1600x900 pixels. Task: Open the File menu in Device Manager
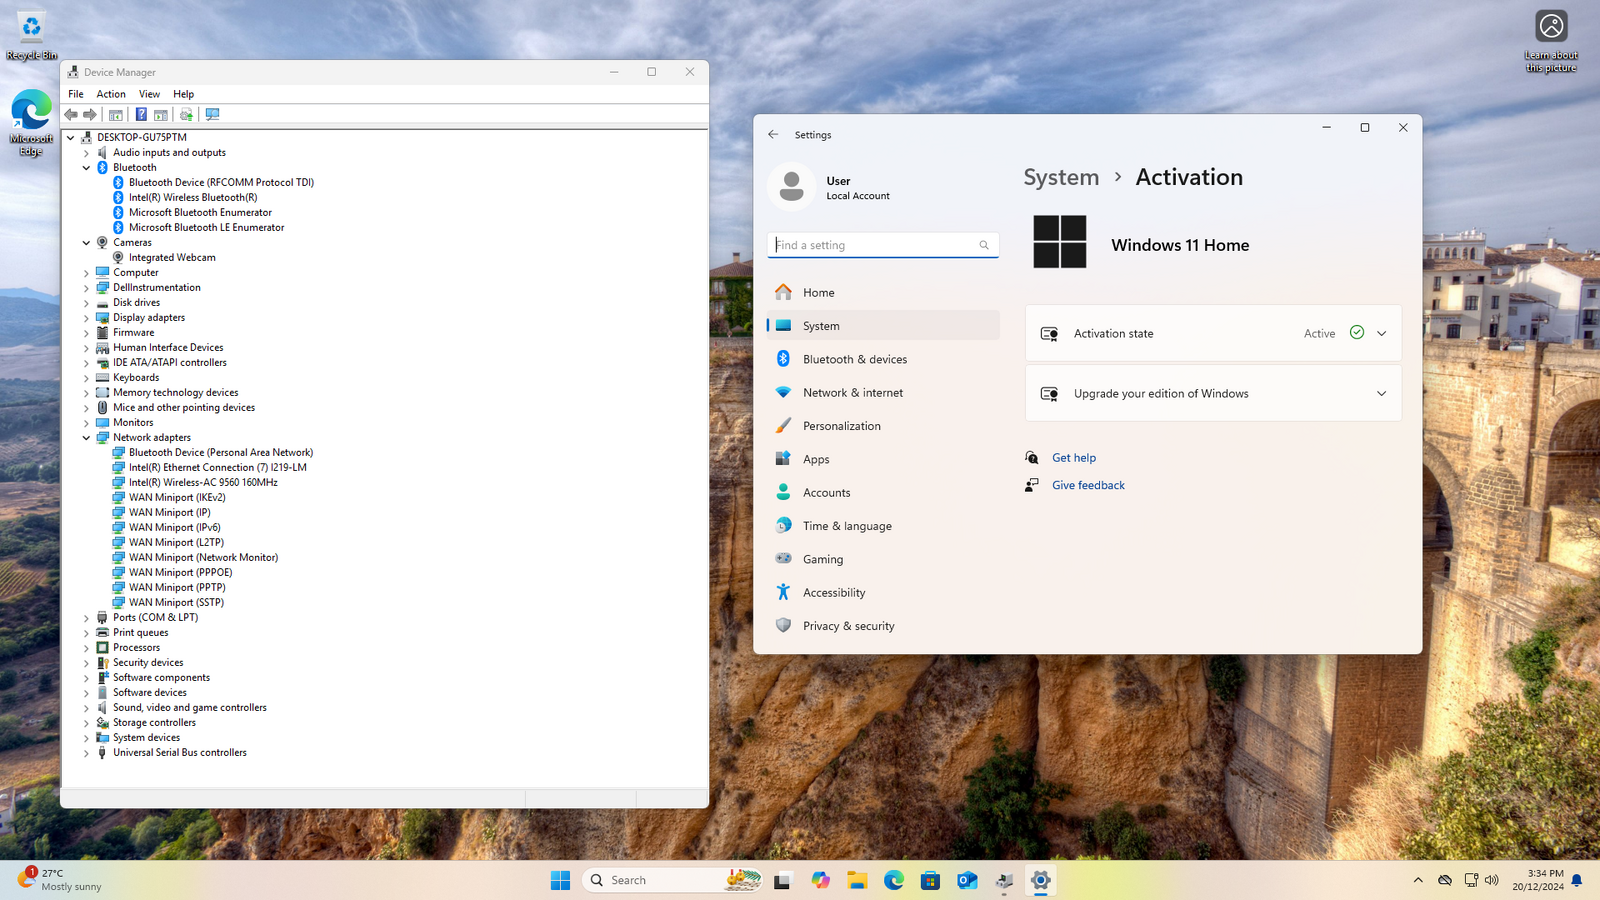pos(76,94)
